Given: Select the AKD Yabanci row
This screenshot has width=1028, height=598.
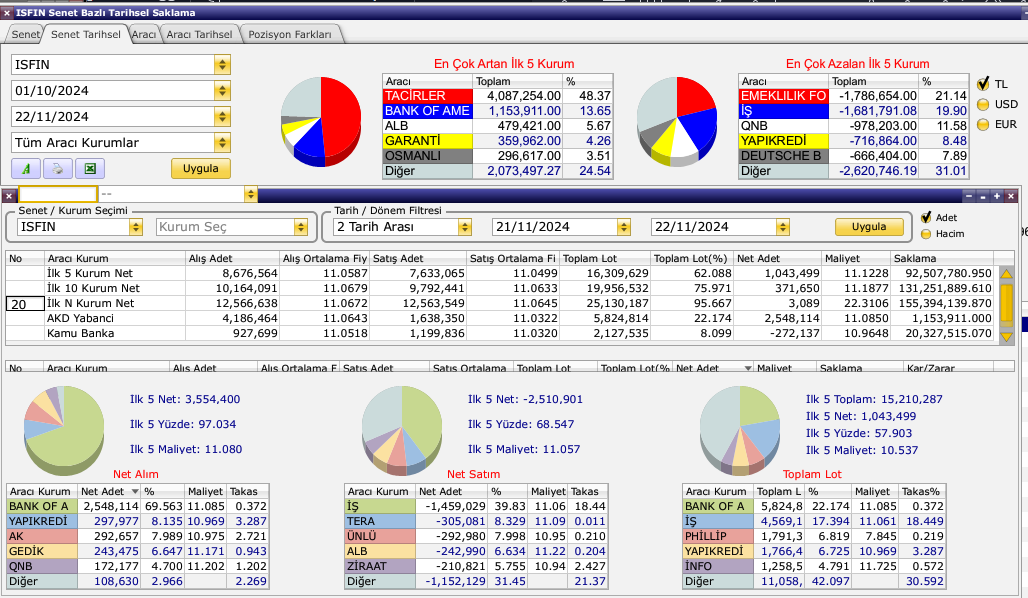Looking at the screenshot, I should point(502,319).
